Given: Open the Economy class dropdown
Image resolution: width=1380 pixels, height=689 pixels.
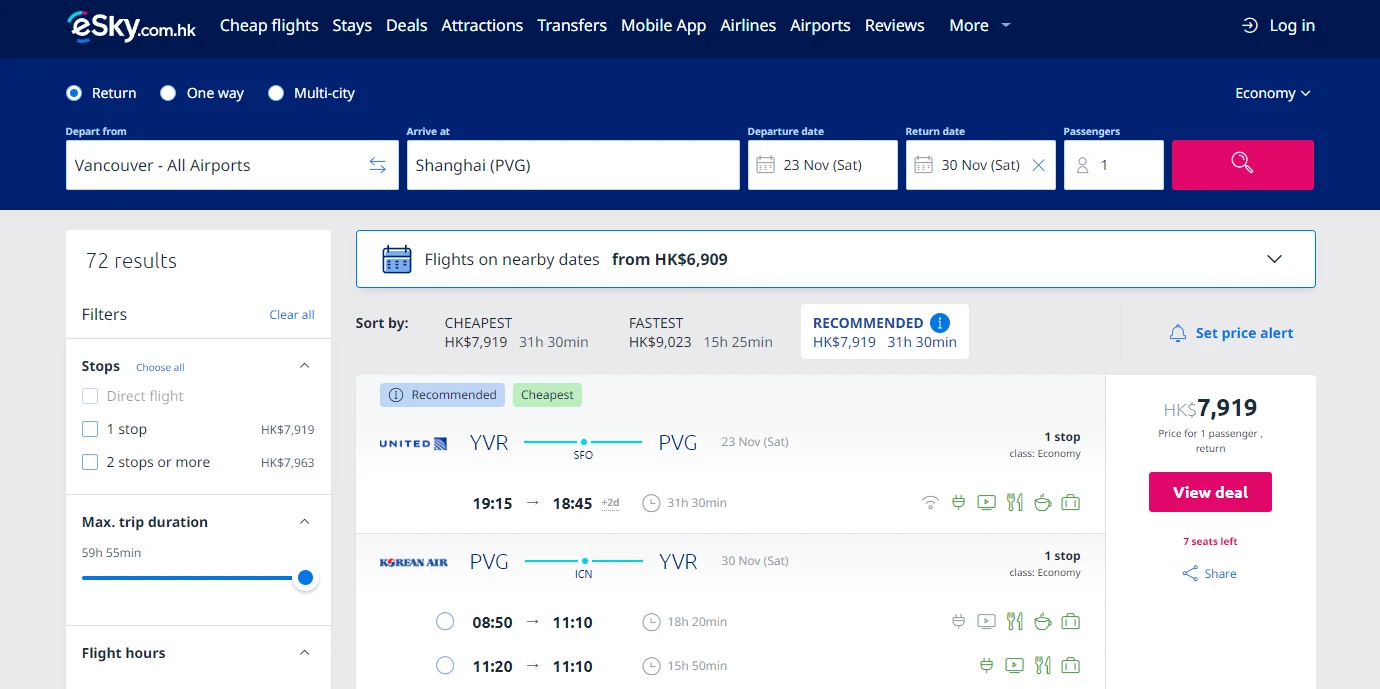Looking at the screenshot, I should tap(1272, 93).
